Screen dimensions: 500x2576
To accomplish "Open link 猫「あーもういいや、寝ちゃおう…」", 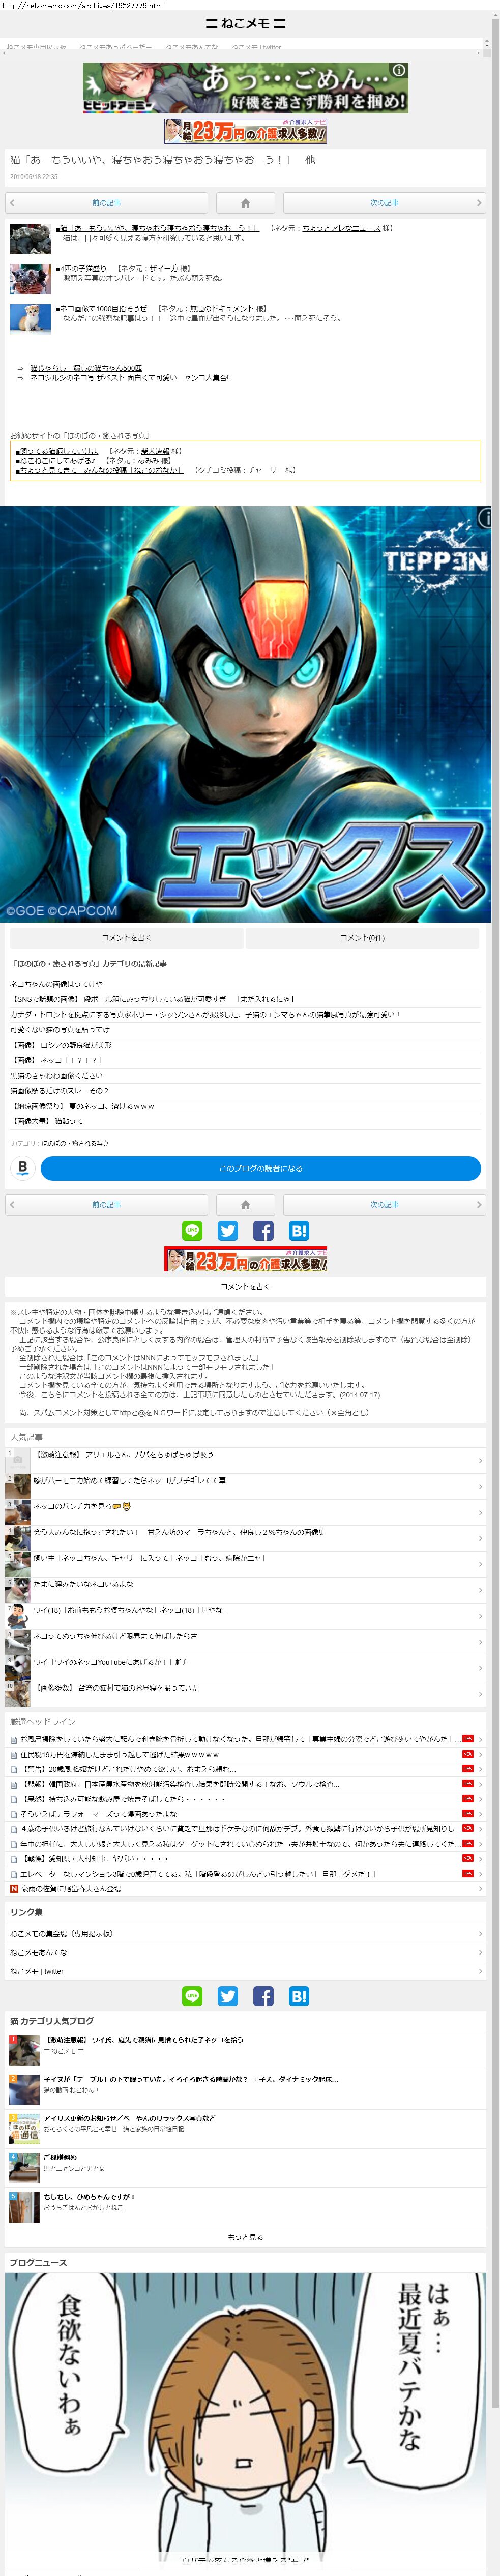I will click(157, 228).
